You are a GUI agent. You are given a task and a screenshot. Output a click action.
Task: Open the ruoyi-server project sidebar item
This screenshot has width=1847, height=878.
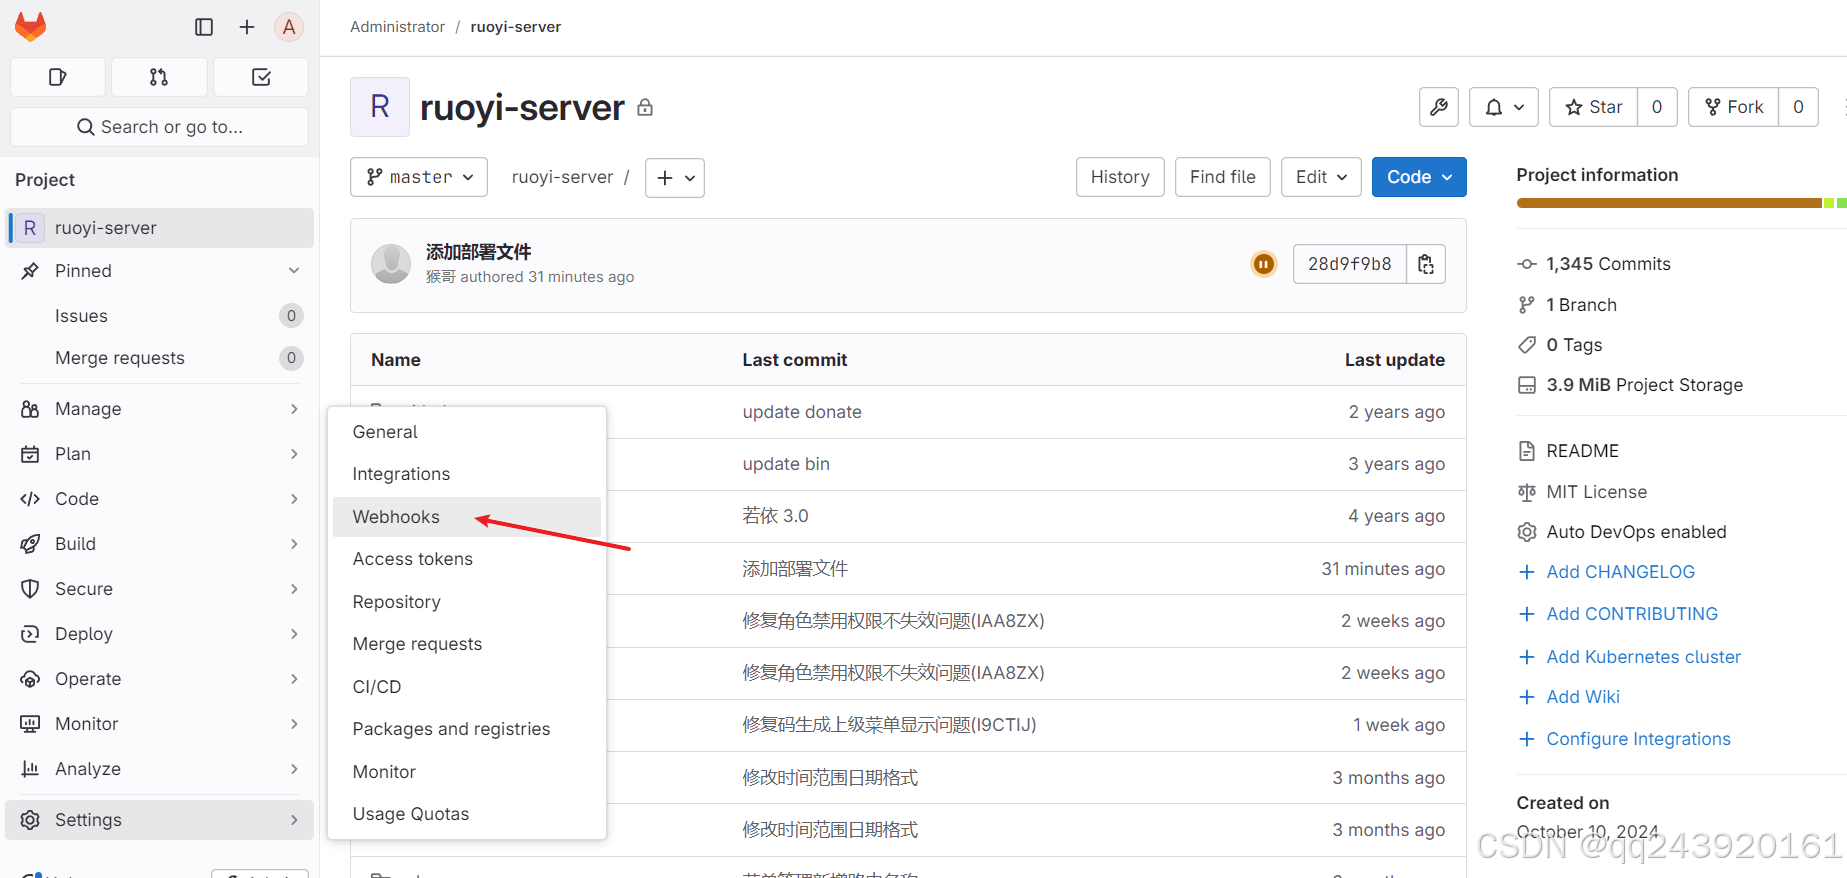click(x=160, y=228)
